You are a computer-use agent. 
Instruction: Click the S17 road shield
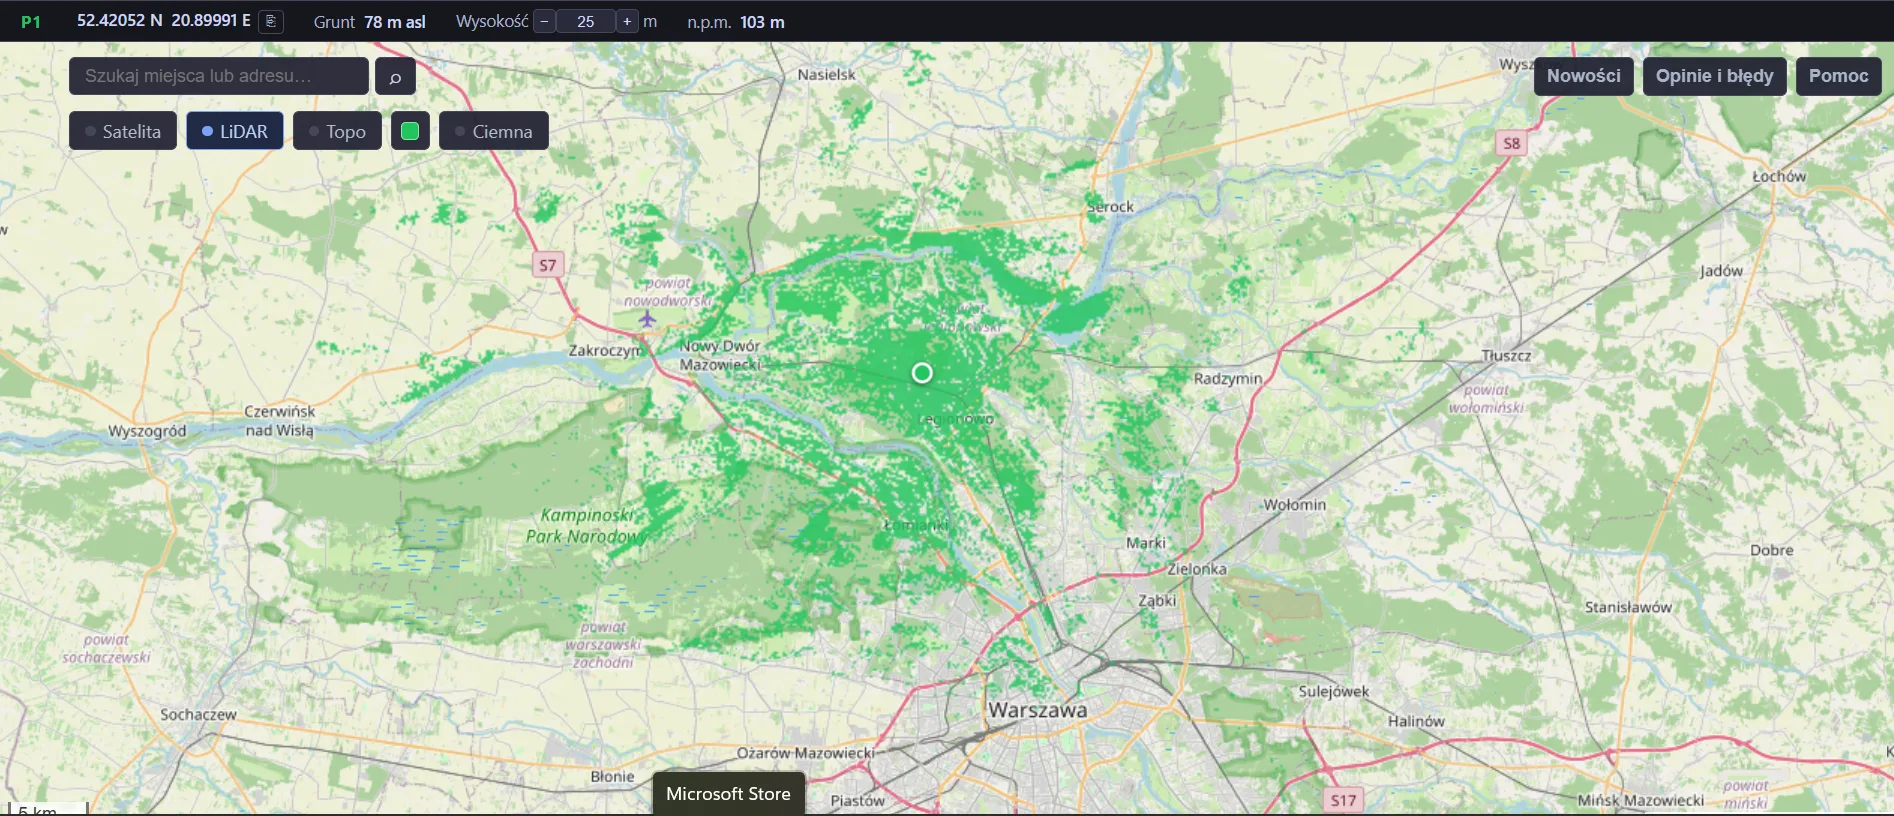pos(1343,800)
